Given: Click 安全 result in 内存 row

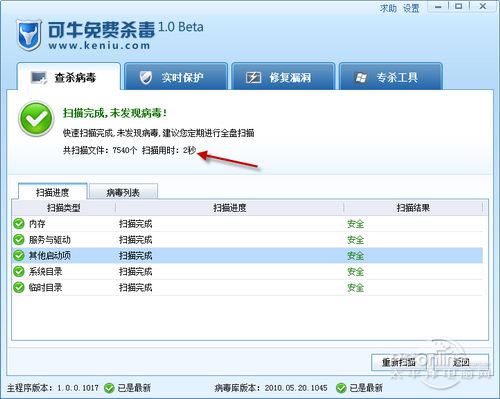Looking at the screenshot, I should (x=355, y=224).
